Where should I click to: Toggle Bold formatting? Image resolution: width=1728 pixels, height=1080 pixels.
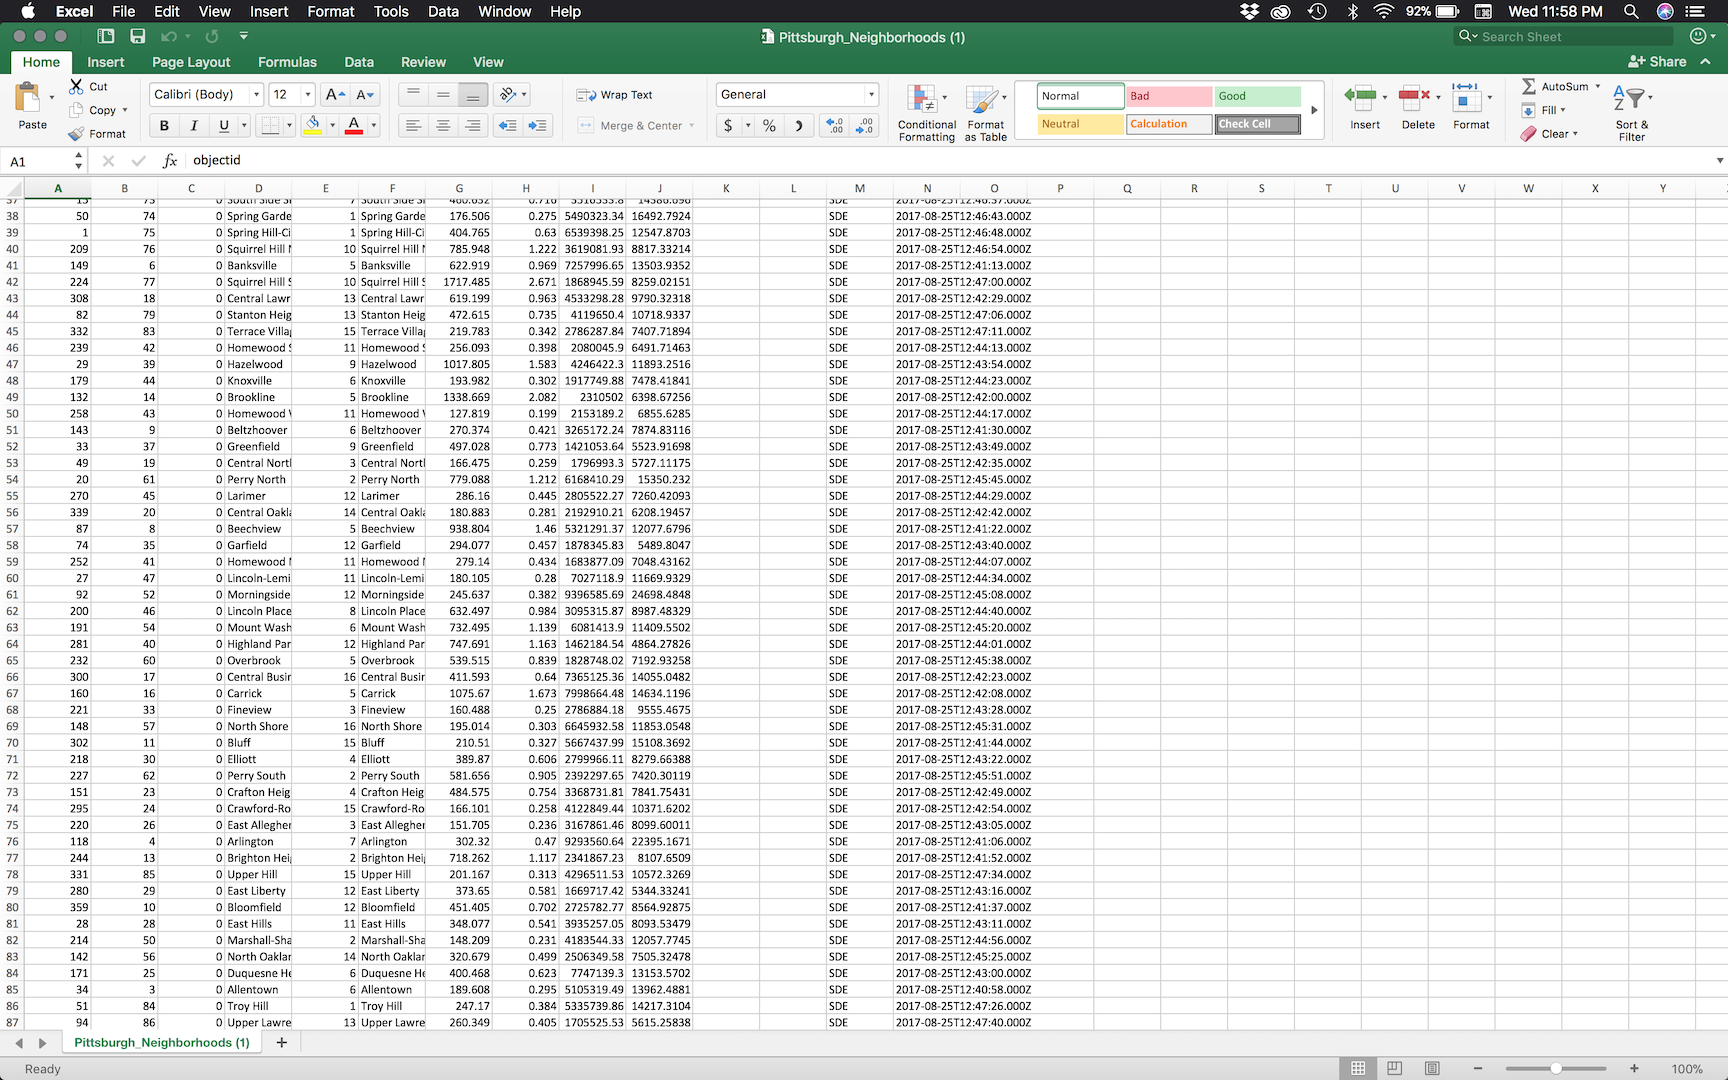tap(164, 125)
